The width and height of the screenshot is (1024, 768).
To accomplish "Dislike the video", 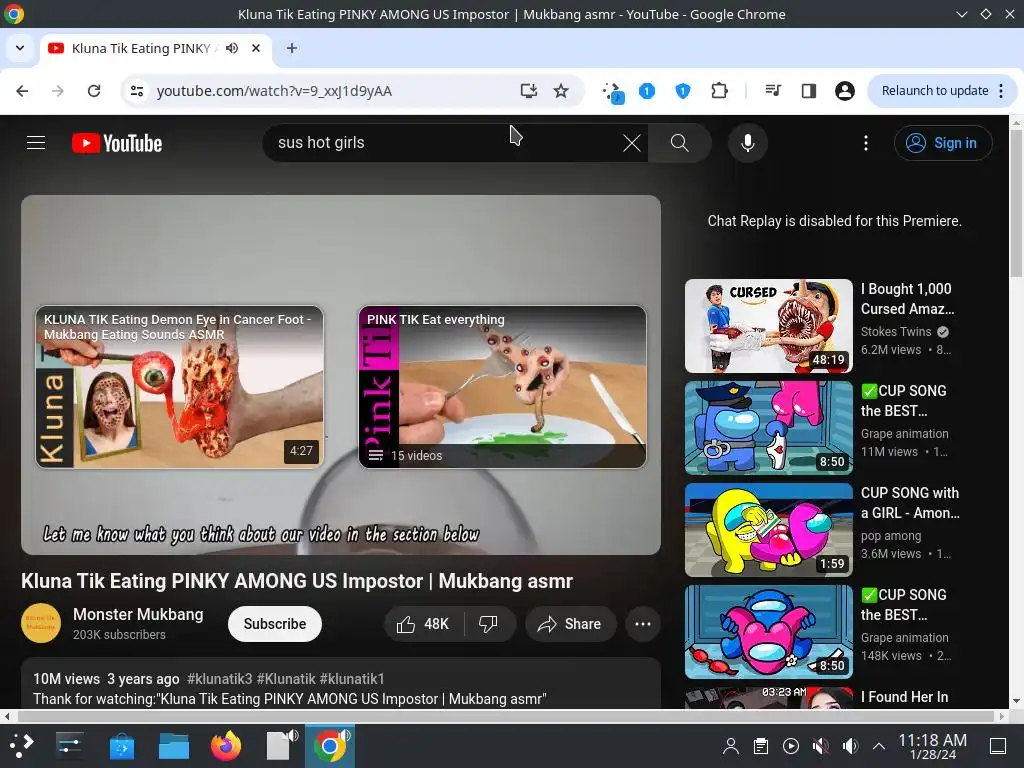I will click(488, 624).
